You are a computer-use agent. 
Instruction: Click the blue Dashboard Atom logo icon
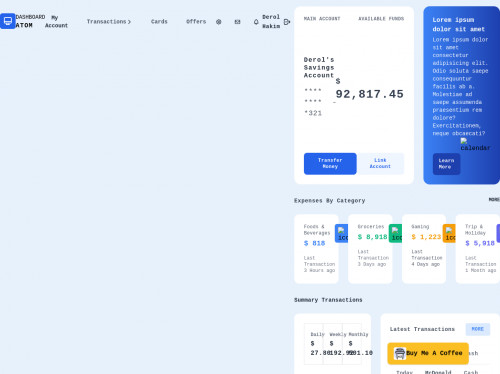pyautogui.click(x=7, y=21)
